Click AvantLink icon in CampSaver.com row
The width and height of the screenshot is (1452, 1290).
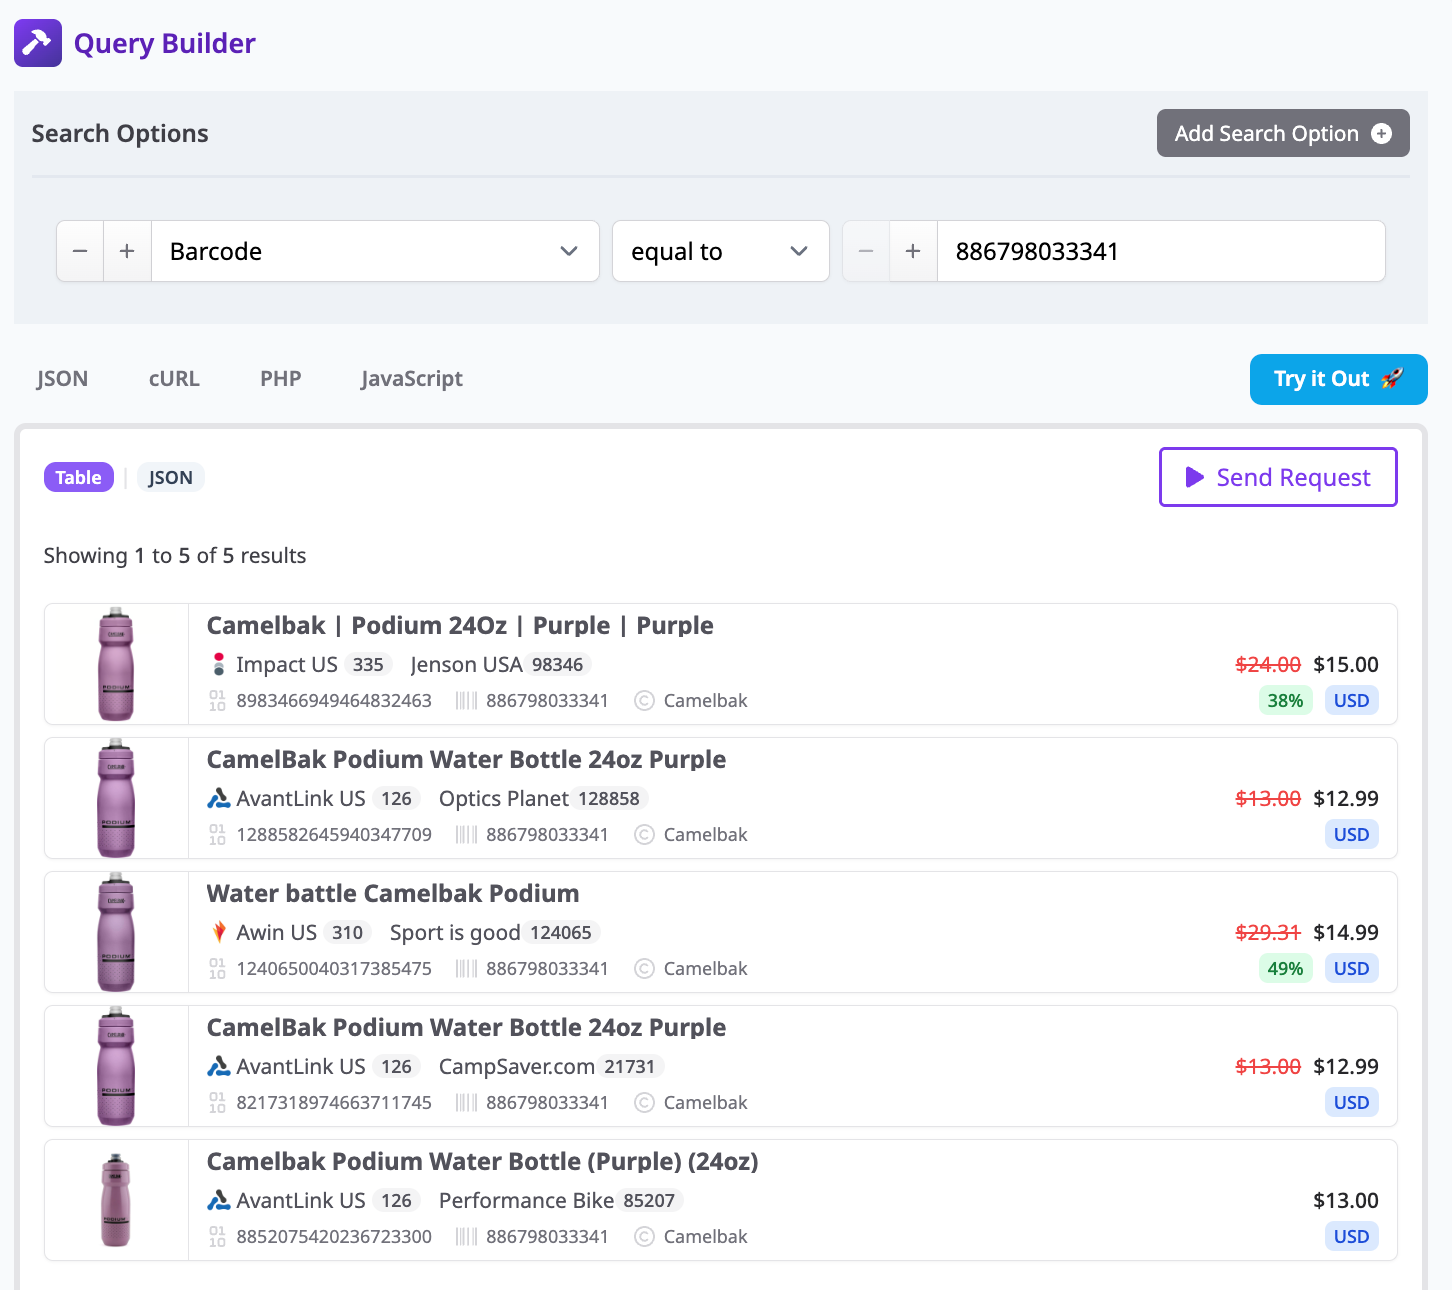pyautogui.click(x=218, y=1066)
